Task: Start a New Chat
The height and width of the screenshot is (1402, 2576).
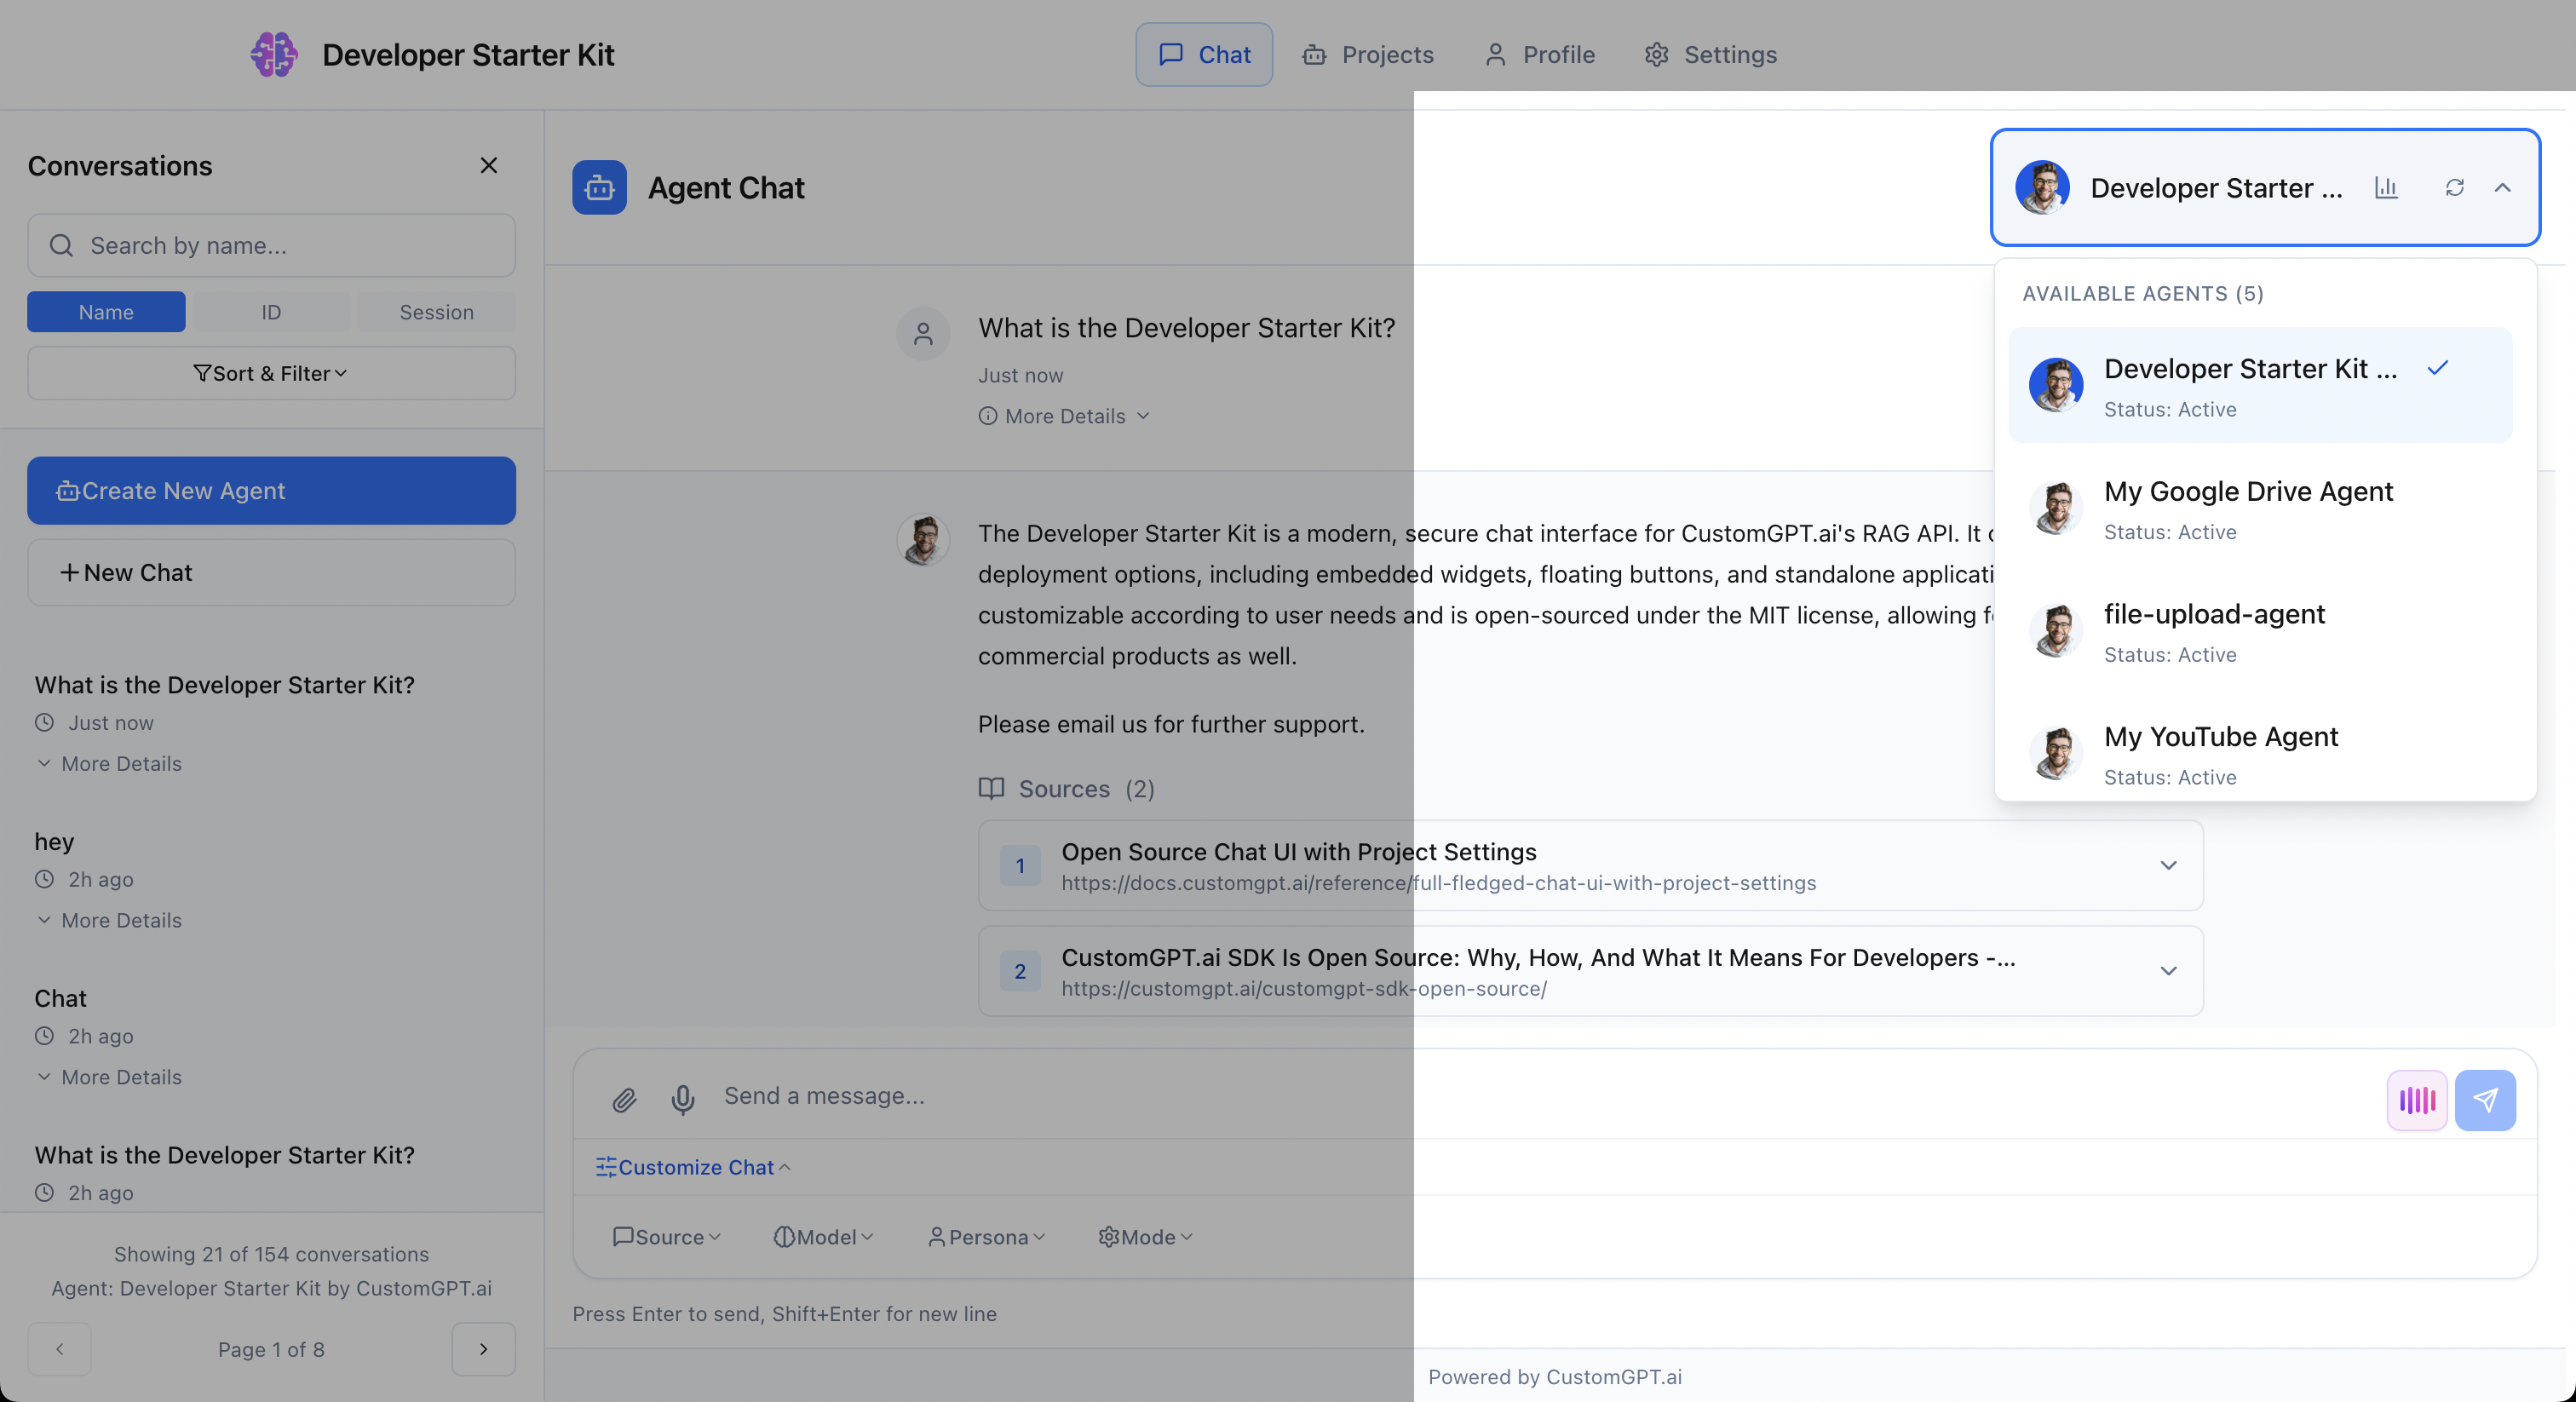Action: point(271,573)
